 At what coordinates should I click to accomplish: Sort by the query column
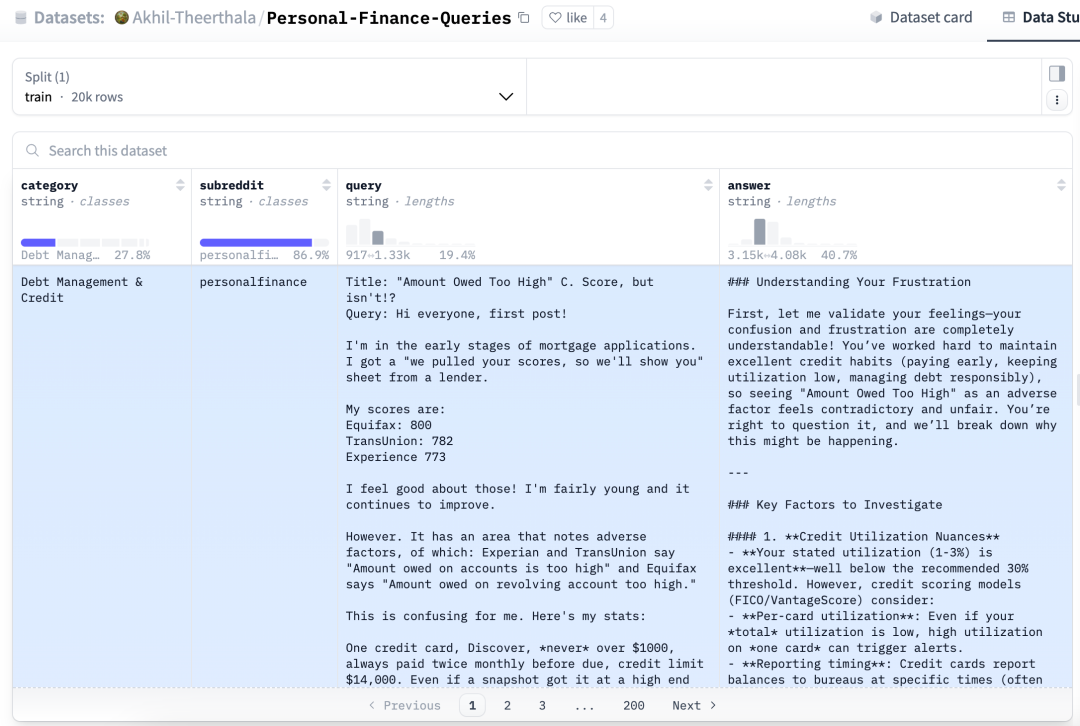pos(708,185)
